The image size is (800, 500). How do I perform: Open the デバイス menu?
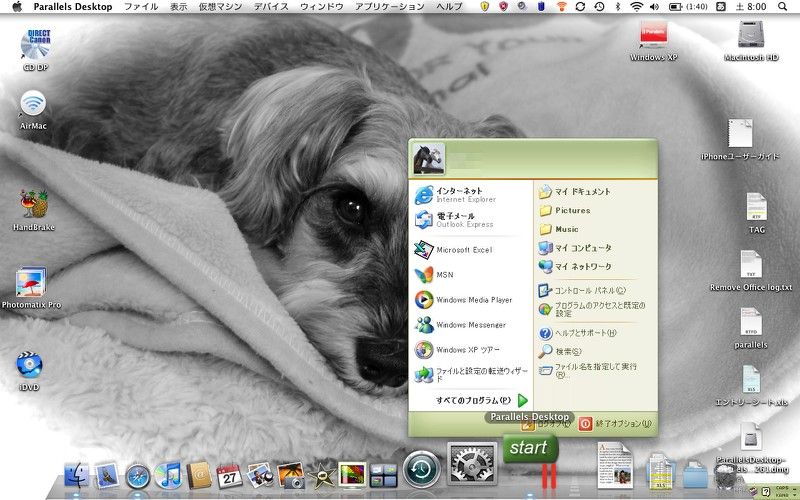click(x=271, y=7)
